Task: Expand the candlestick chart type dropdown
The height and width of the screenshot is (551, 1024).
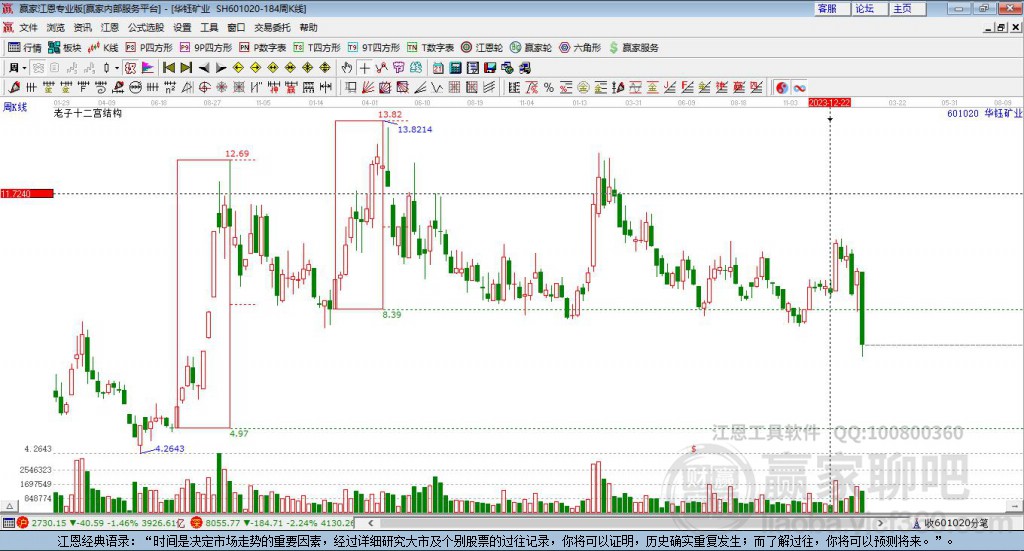Action: tap(116, 68)
